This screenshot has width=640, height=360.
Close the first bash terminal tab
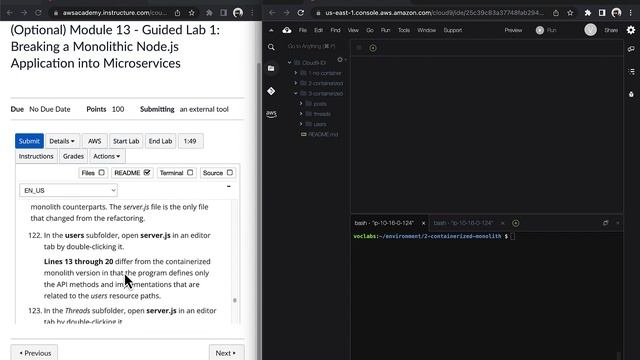[x=423, y=223]
